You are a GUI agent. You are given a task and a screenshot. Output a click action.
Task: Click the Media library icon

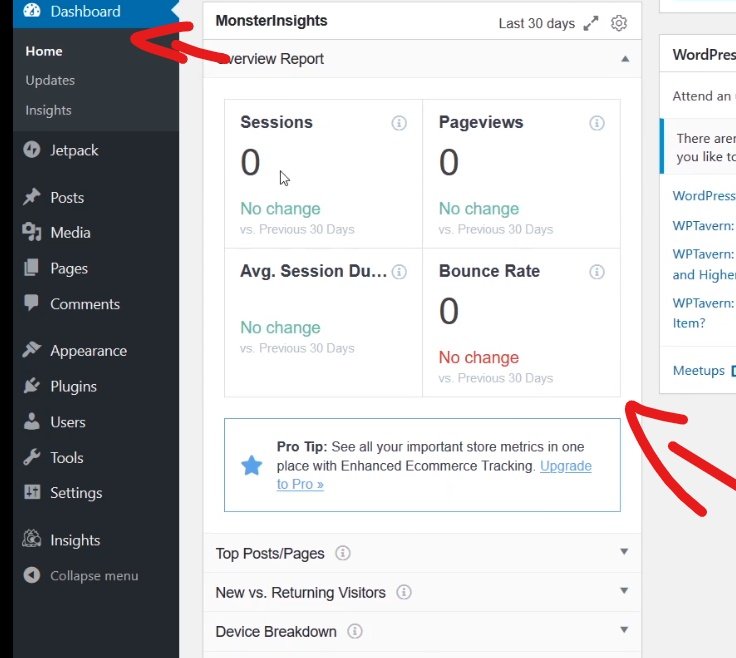32,232
